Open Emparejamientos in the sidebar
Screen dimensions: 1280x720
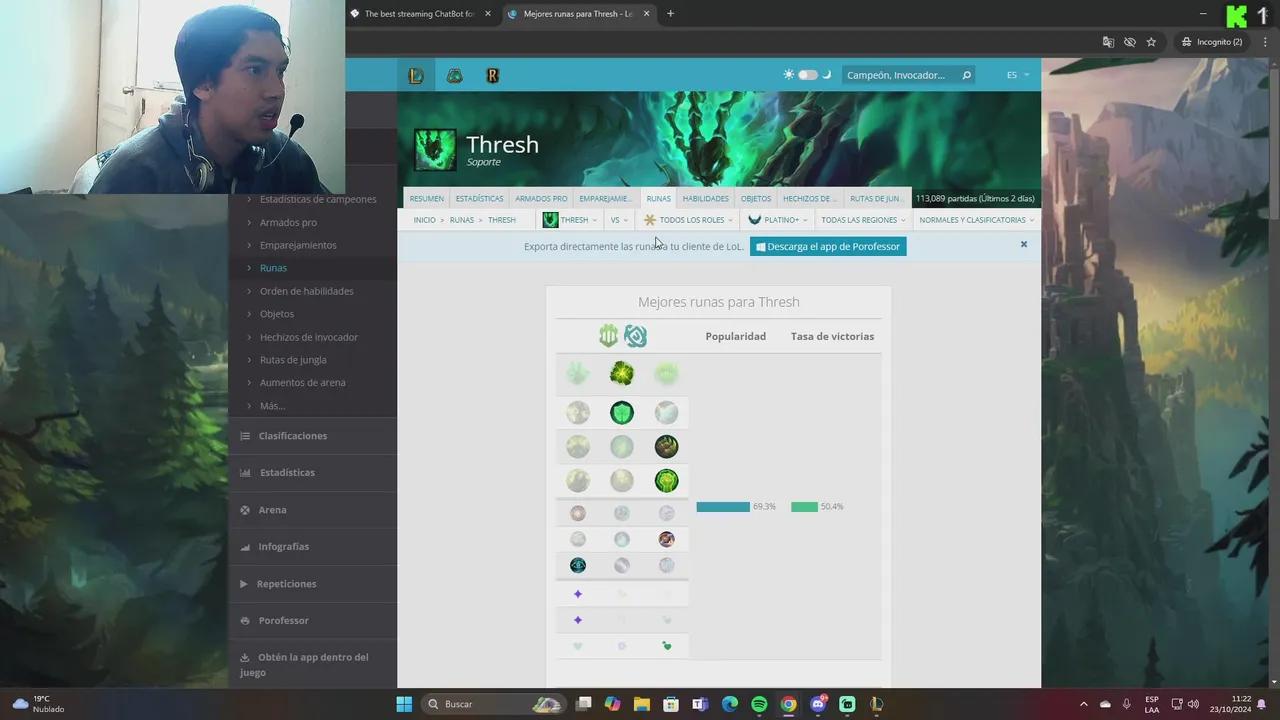point(298,245)
